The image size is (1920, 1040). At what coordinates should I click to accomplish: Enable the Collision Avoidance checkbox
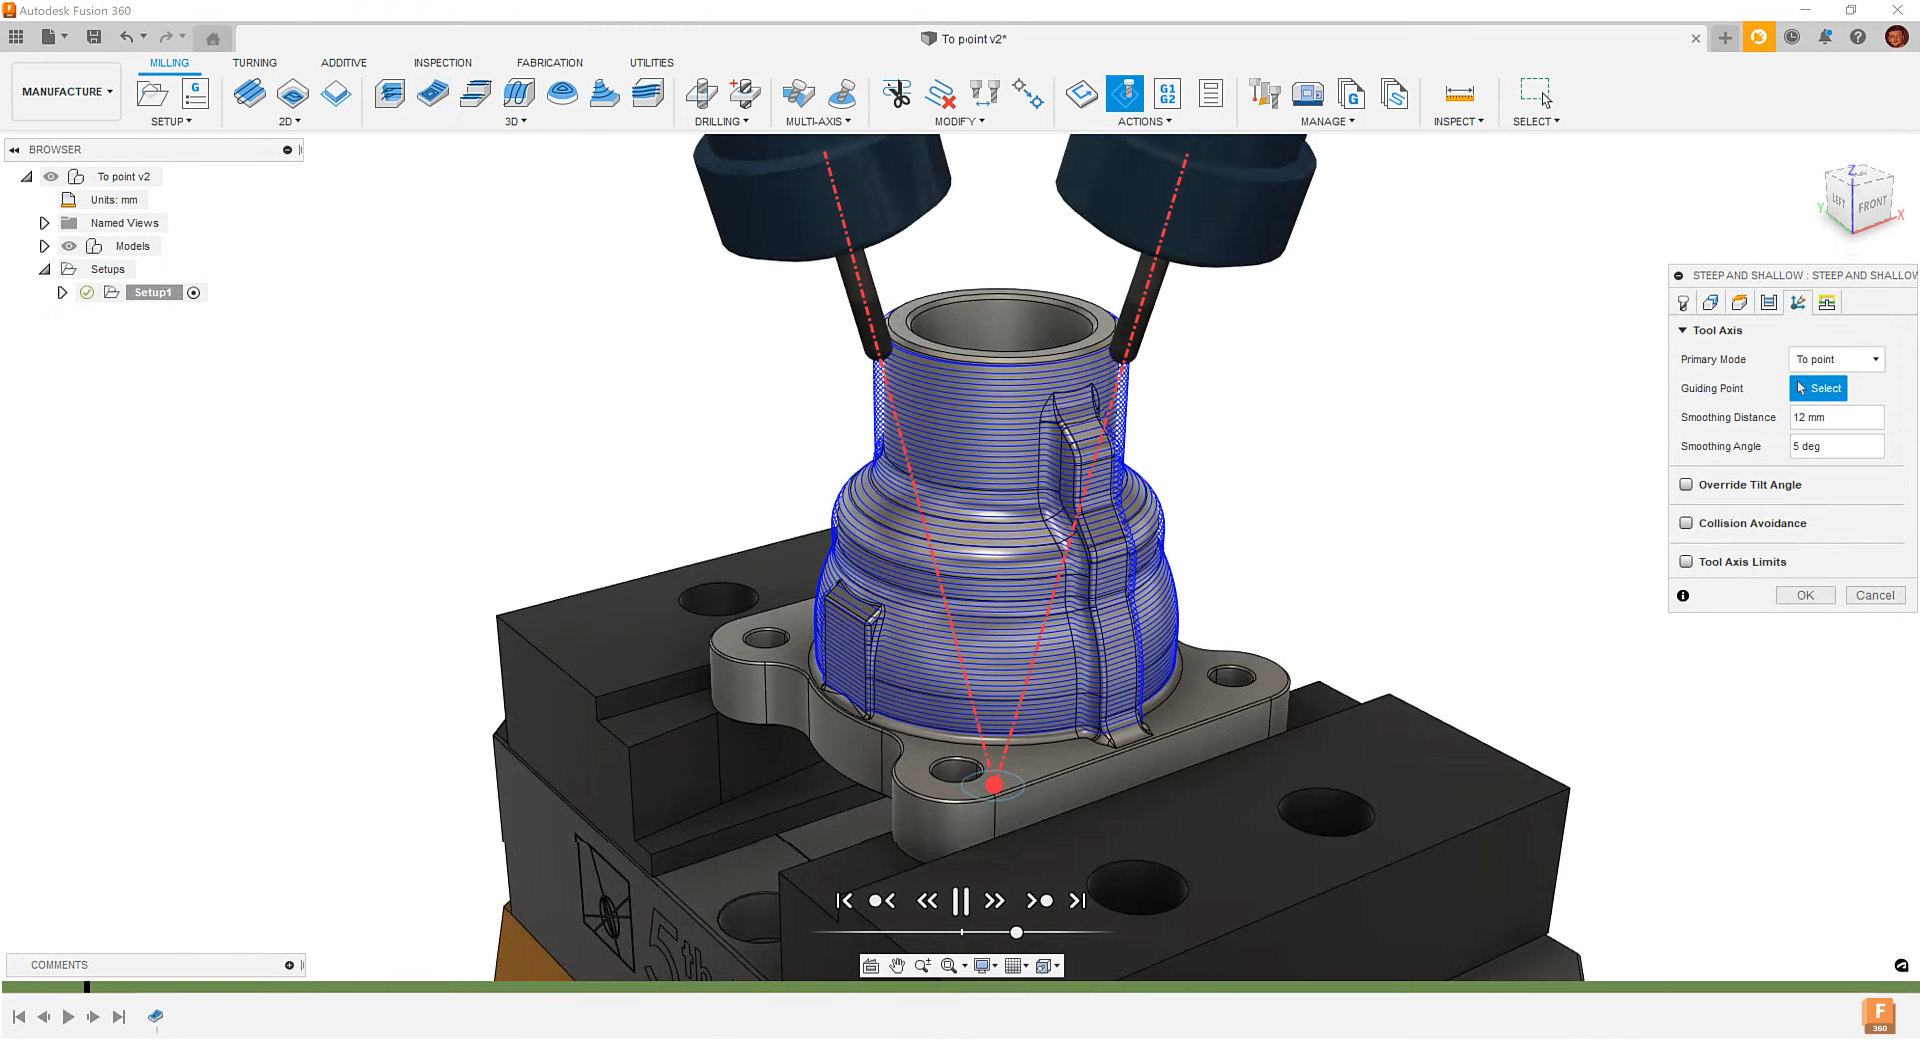tap(1686, 523)
